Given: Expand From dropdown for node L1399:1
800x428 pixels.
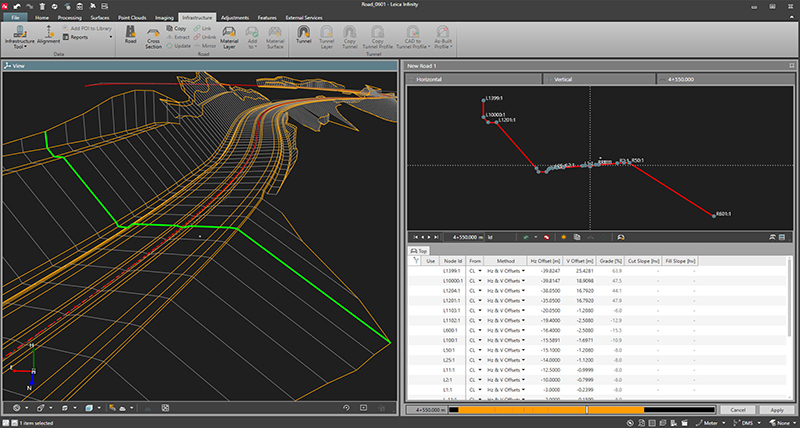Looking at the screenshot, I should click(479, 270).
